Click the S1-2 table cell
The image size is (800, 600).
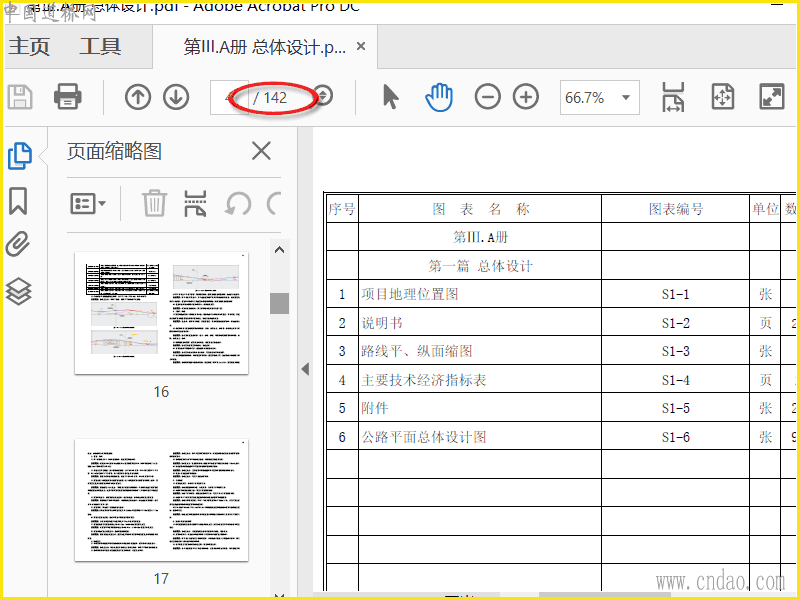point(676,323)
